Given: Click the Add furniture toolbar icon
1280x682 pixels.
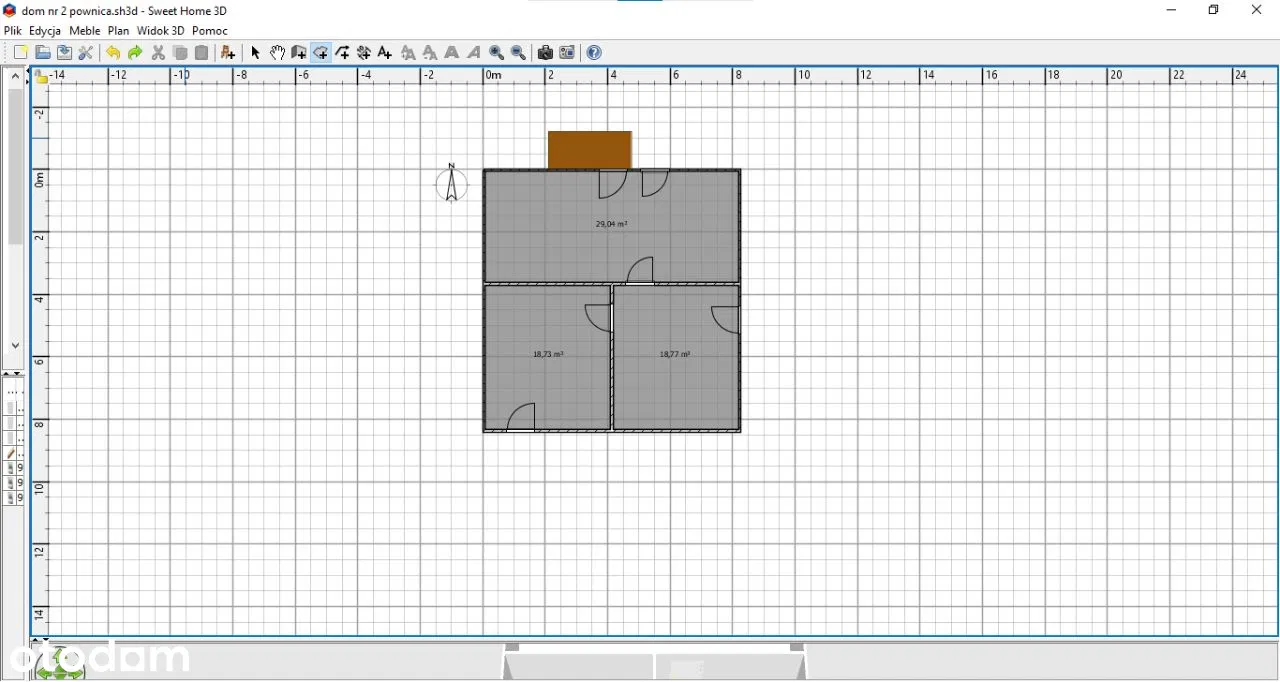Looking at the screenshot, I should (228, 53).
